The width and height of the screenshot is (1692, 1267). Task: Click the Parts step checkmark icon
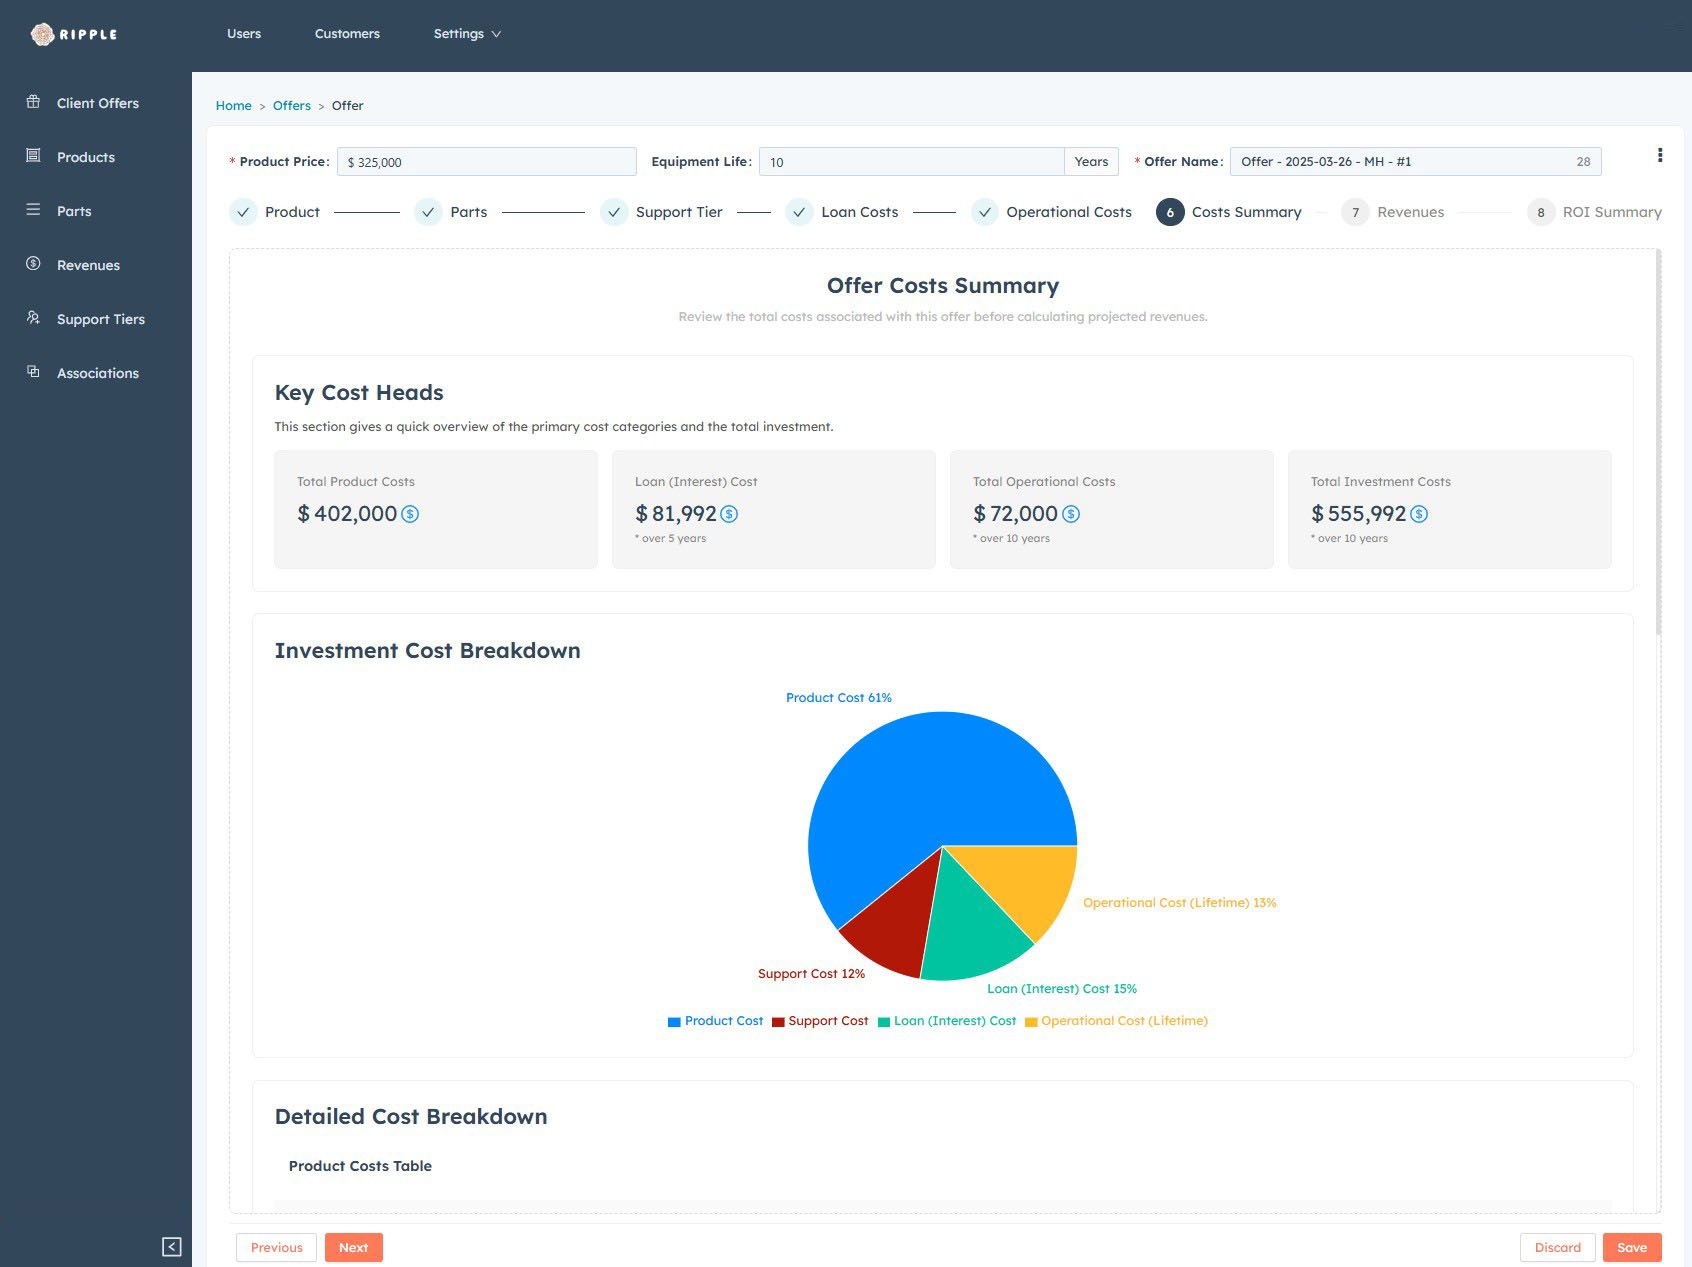coord(428,212)
